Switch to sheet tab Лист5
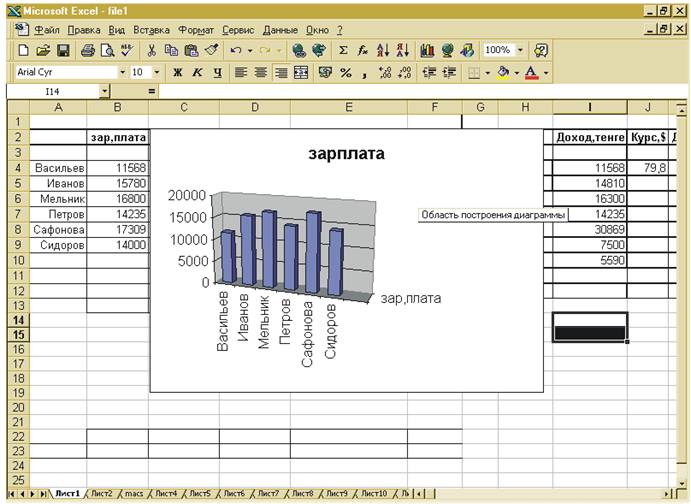 pos(200,494)
